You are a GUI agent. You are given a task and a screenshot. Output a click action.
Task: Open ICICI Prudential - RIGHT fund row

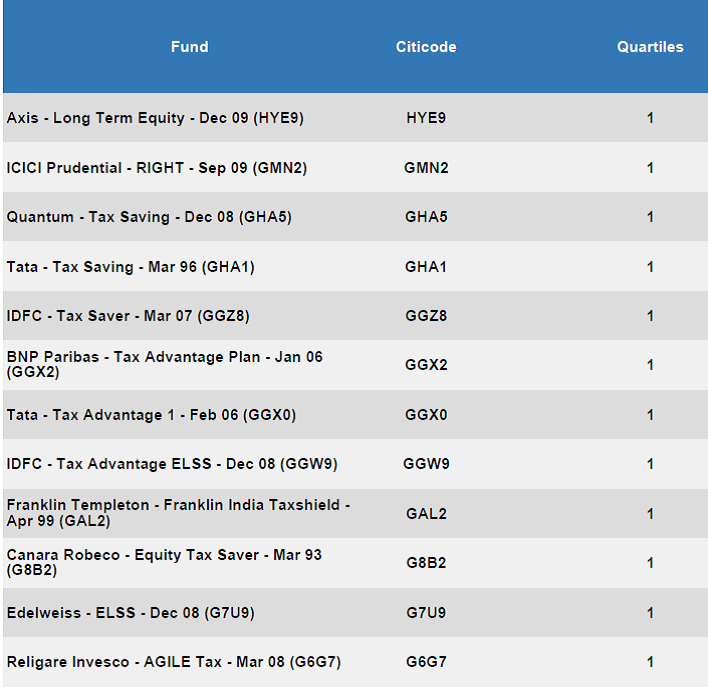[x=157, y=167]
